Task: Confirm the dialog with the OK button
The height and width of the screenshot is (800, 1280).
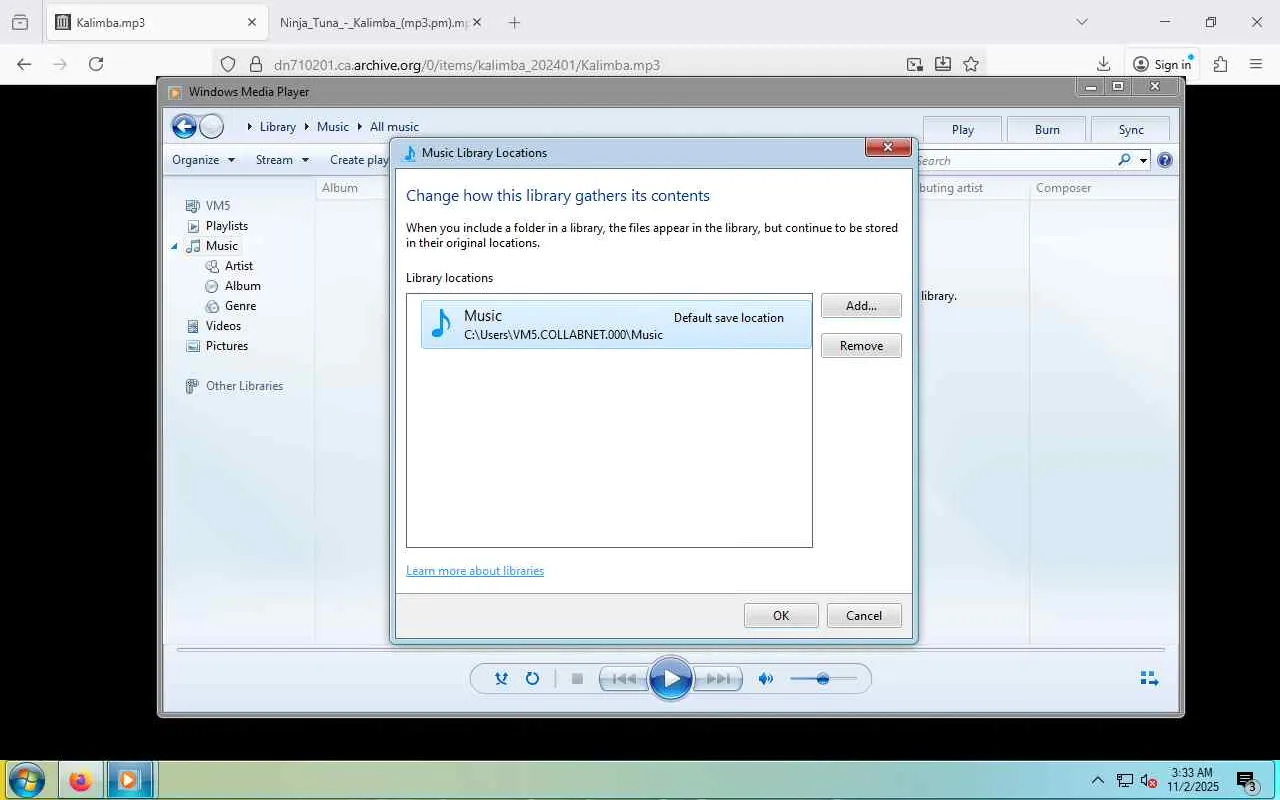Action: coord(781,615)
